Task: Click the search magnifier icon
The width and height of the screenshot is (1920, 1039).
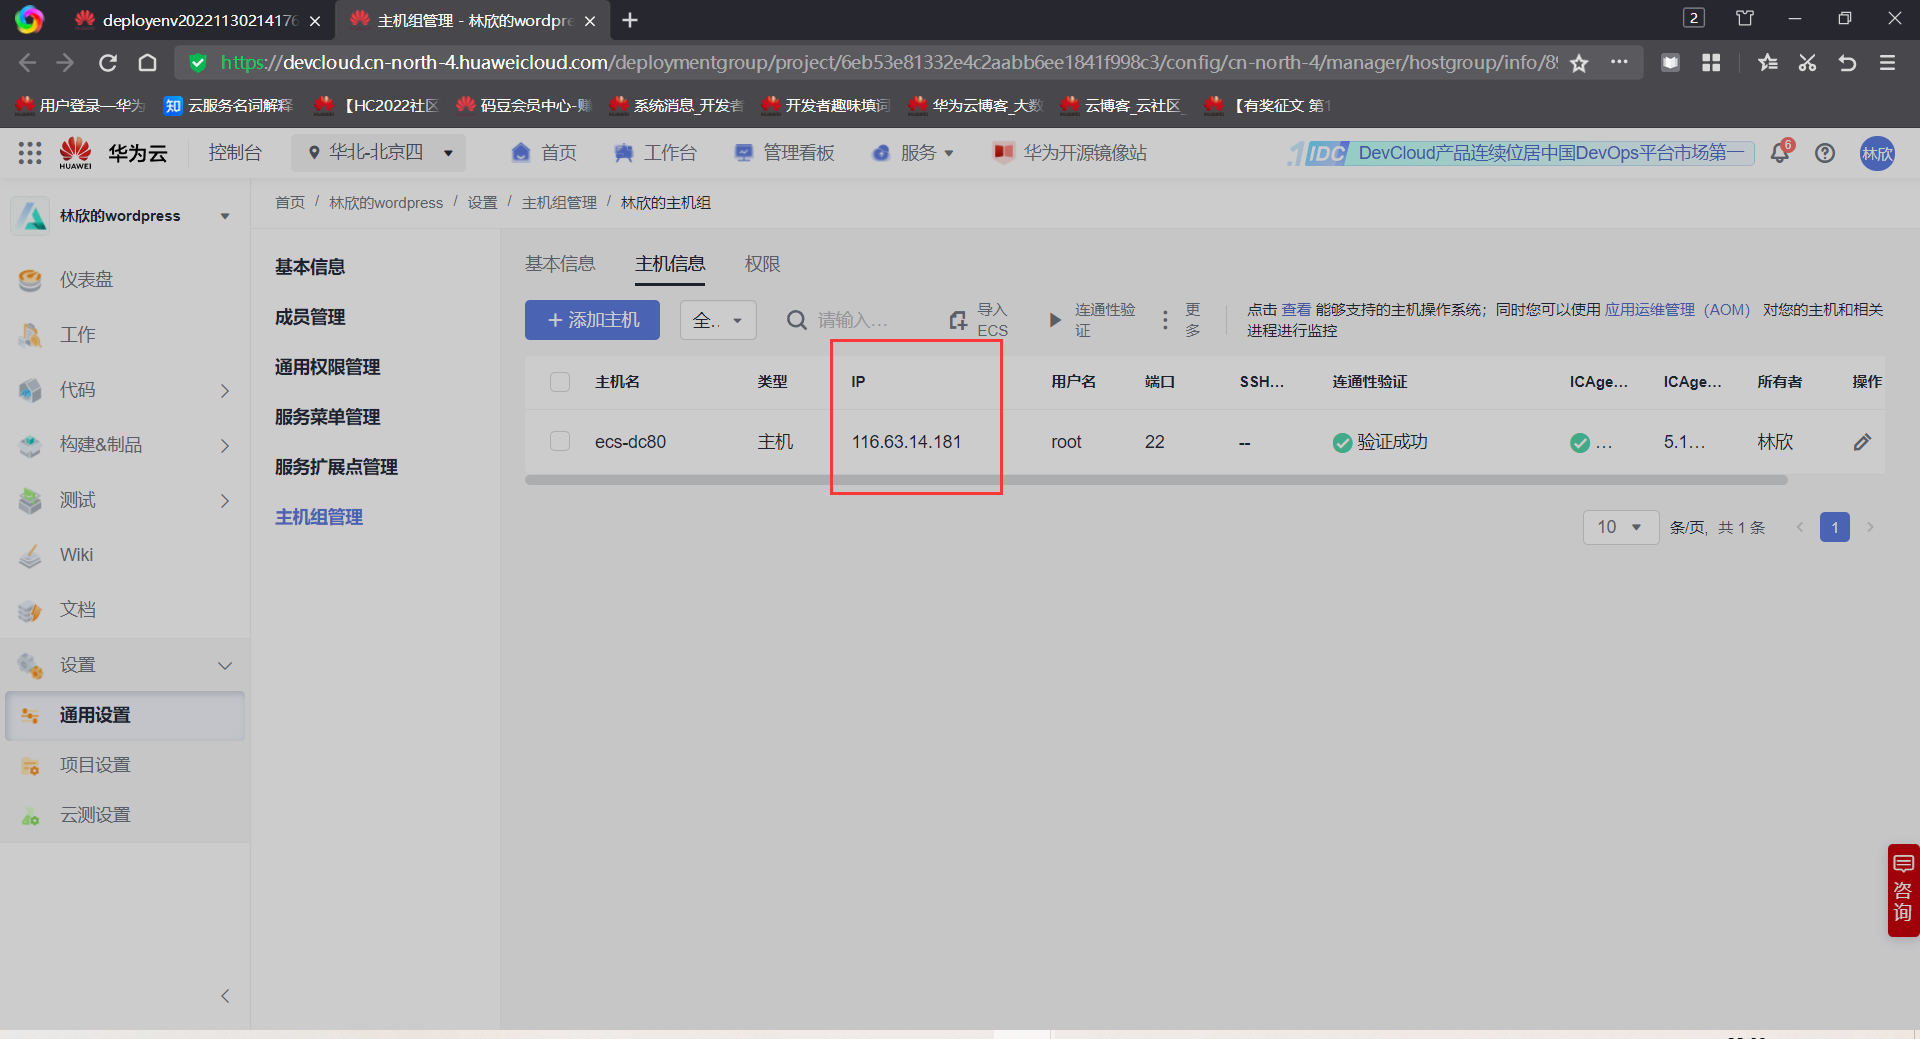Action: [x=796, y=320]
